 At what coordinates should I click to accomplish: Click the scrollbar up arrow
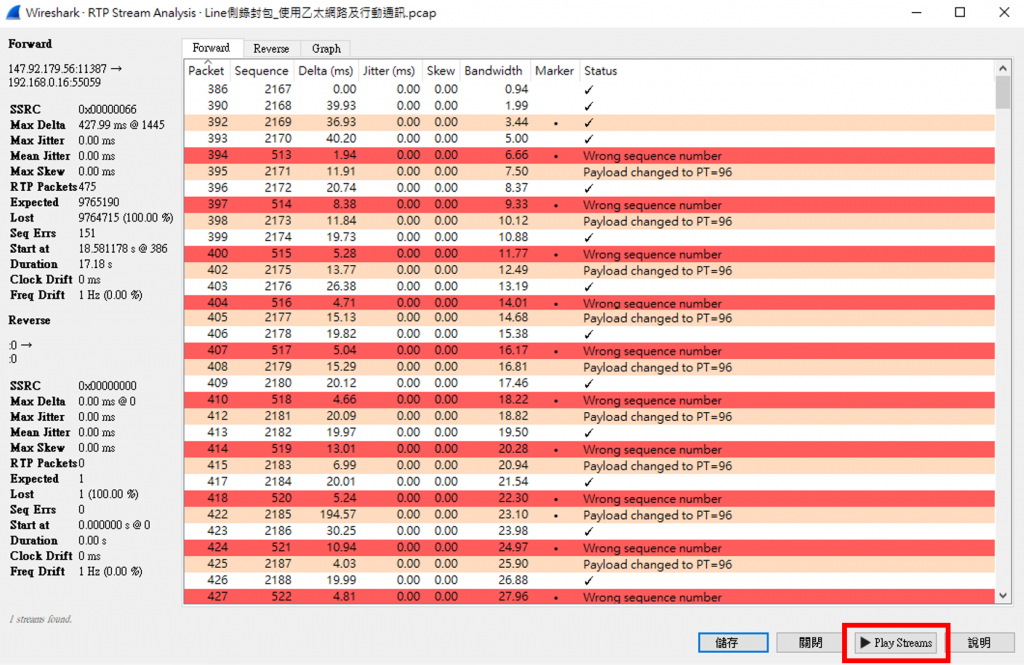(1003, 68)
